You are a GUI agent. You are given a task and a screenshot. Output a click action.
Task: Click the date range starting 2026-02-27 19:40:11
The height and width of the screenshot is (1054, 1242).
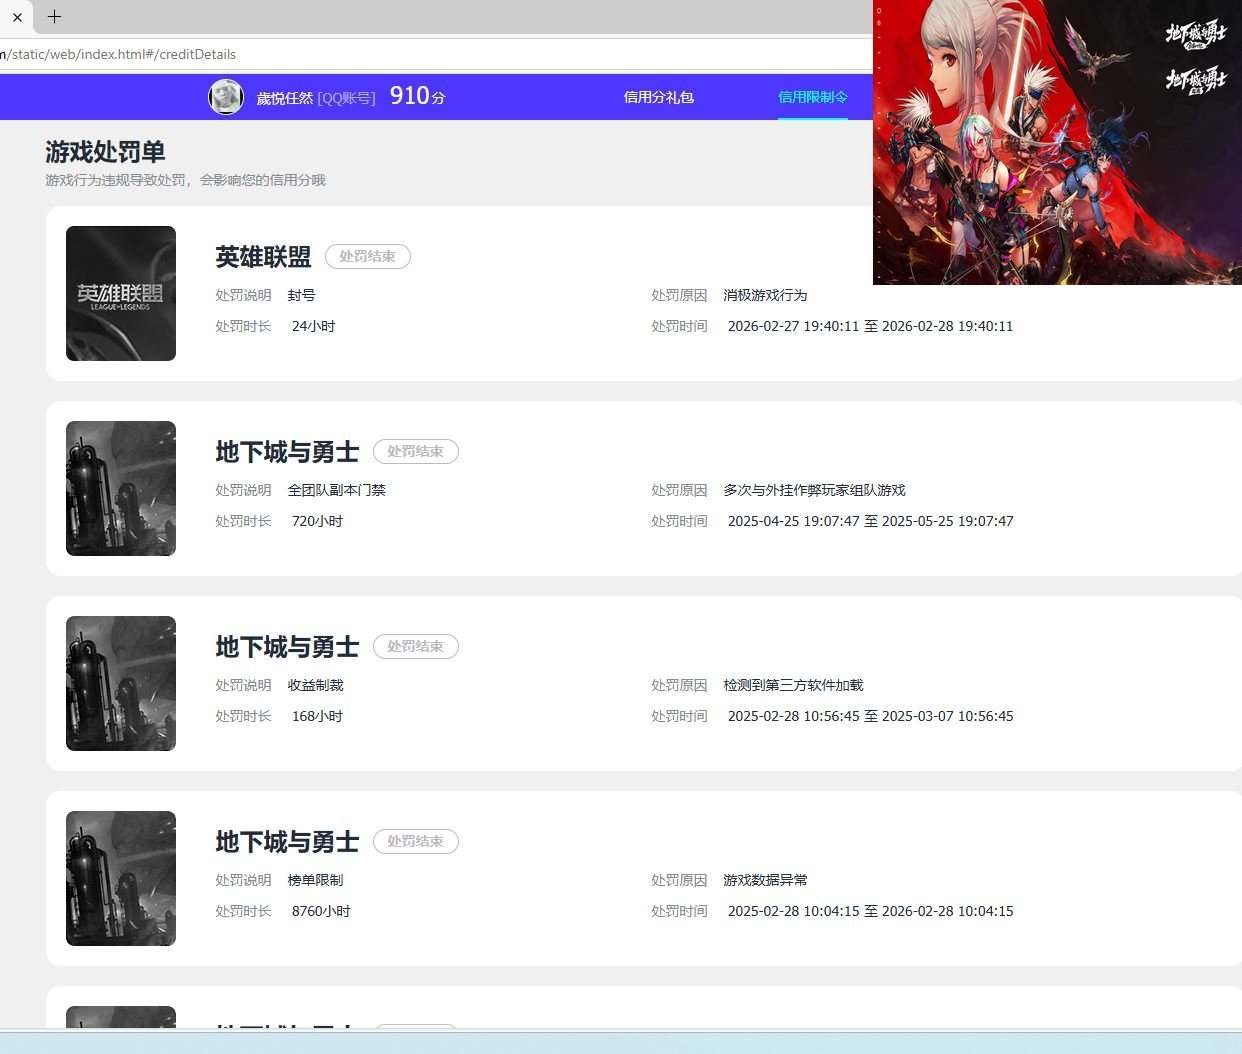click(x=870, y=326)
